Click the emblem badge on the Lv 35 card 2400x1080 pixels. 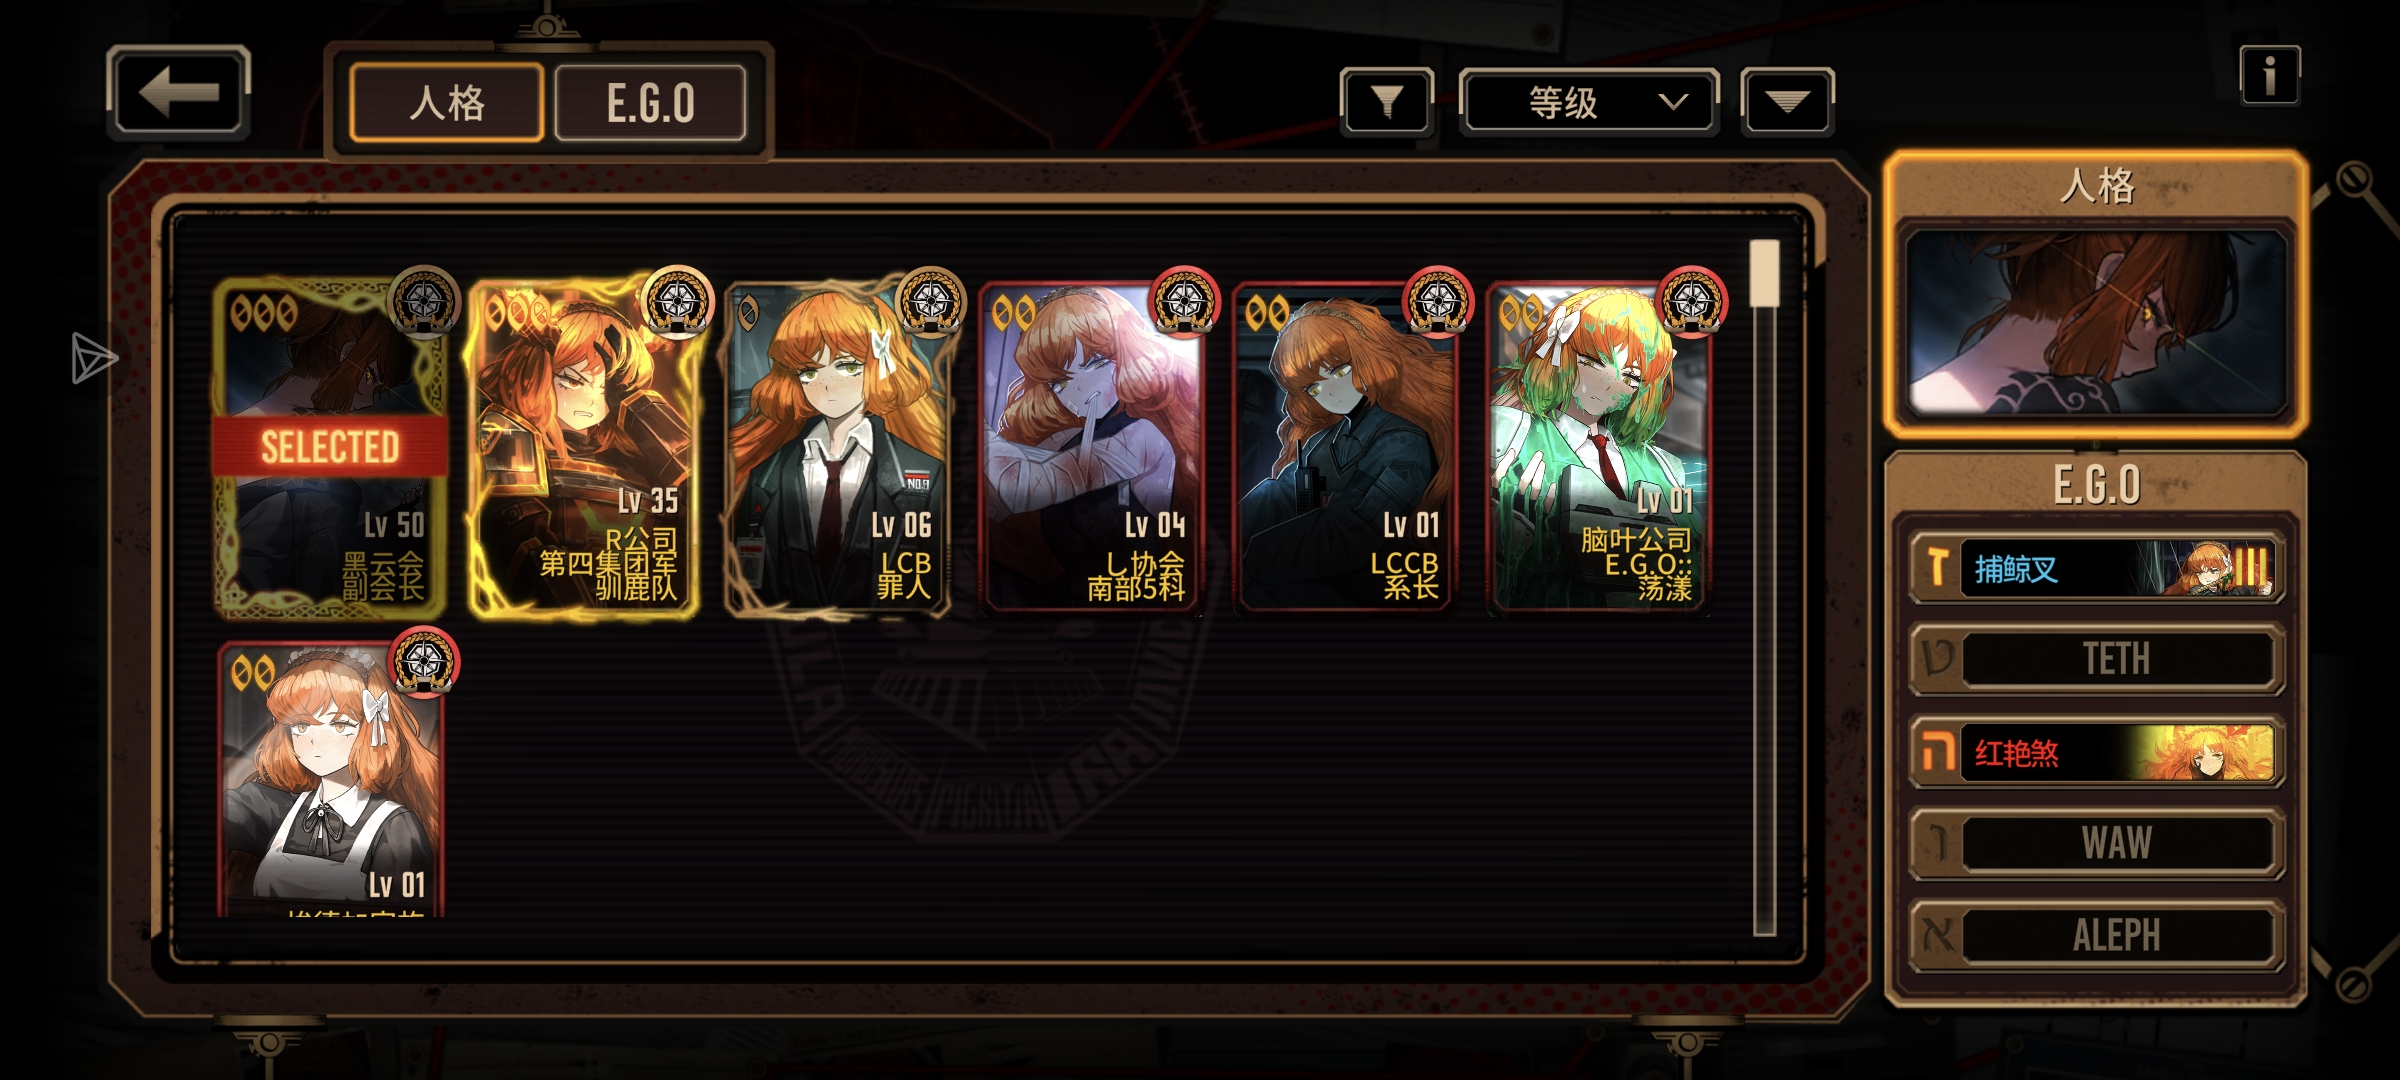(677, 301)
